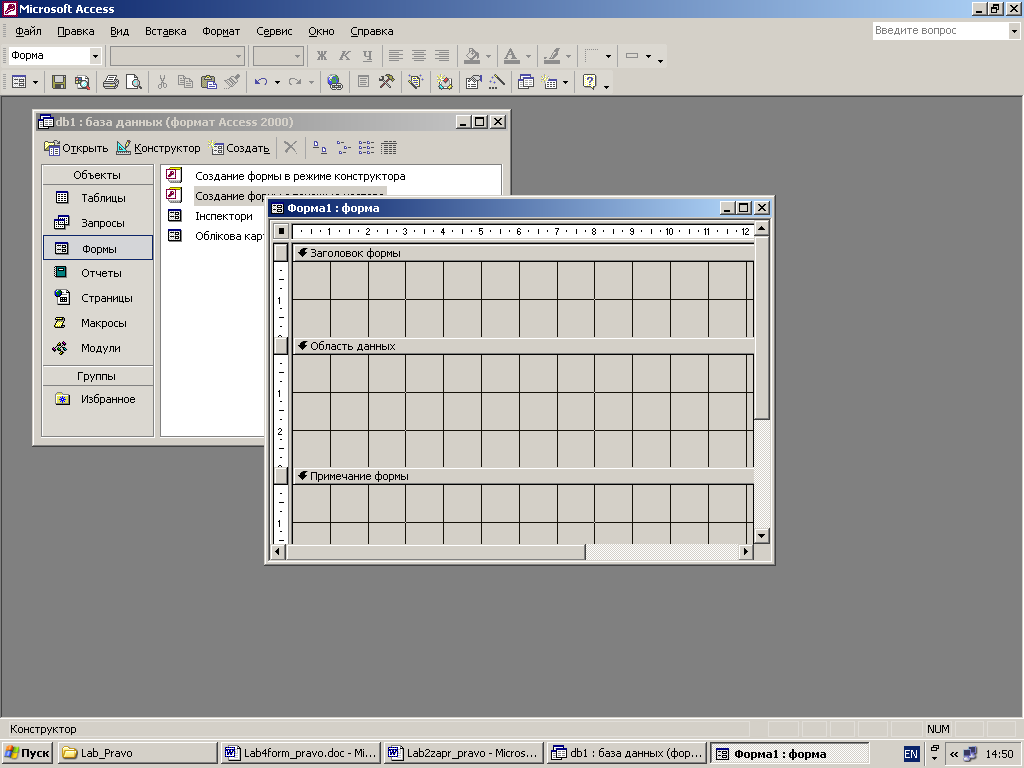Toggle Bold (Ж) formatting

click(321, 56)
